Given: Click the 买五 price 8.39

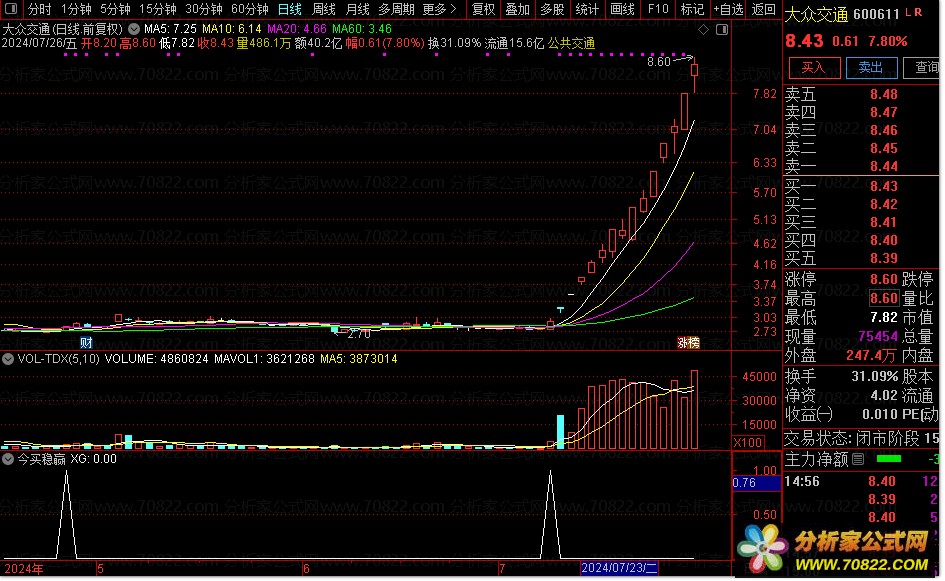Looking at the screenshot, I should coord(884,259).
